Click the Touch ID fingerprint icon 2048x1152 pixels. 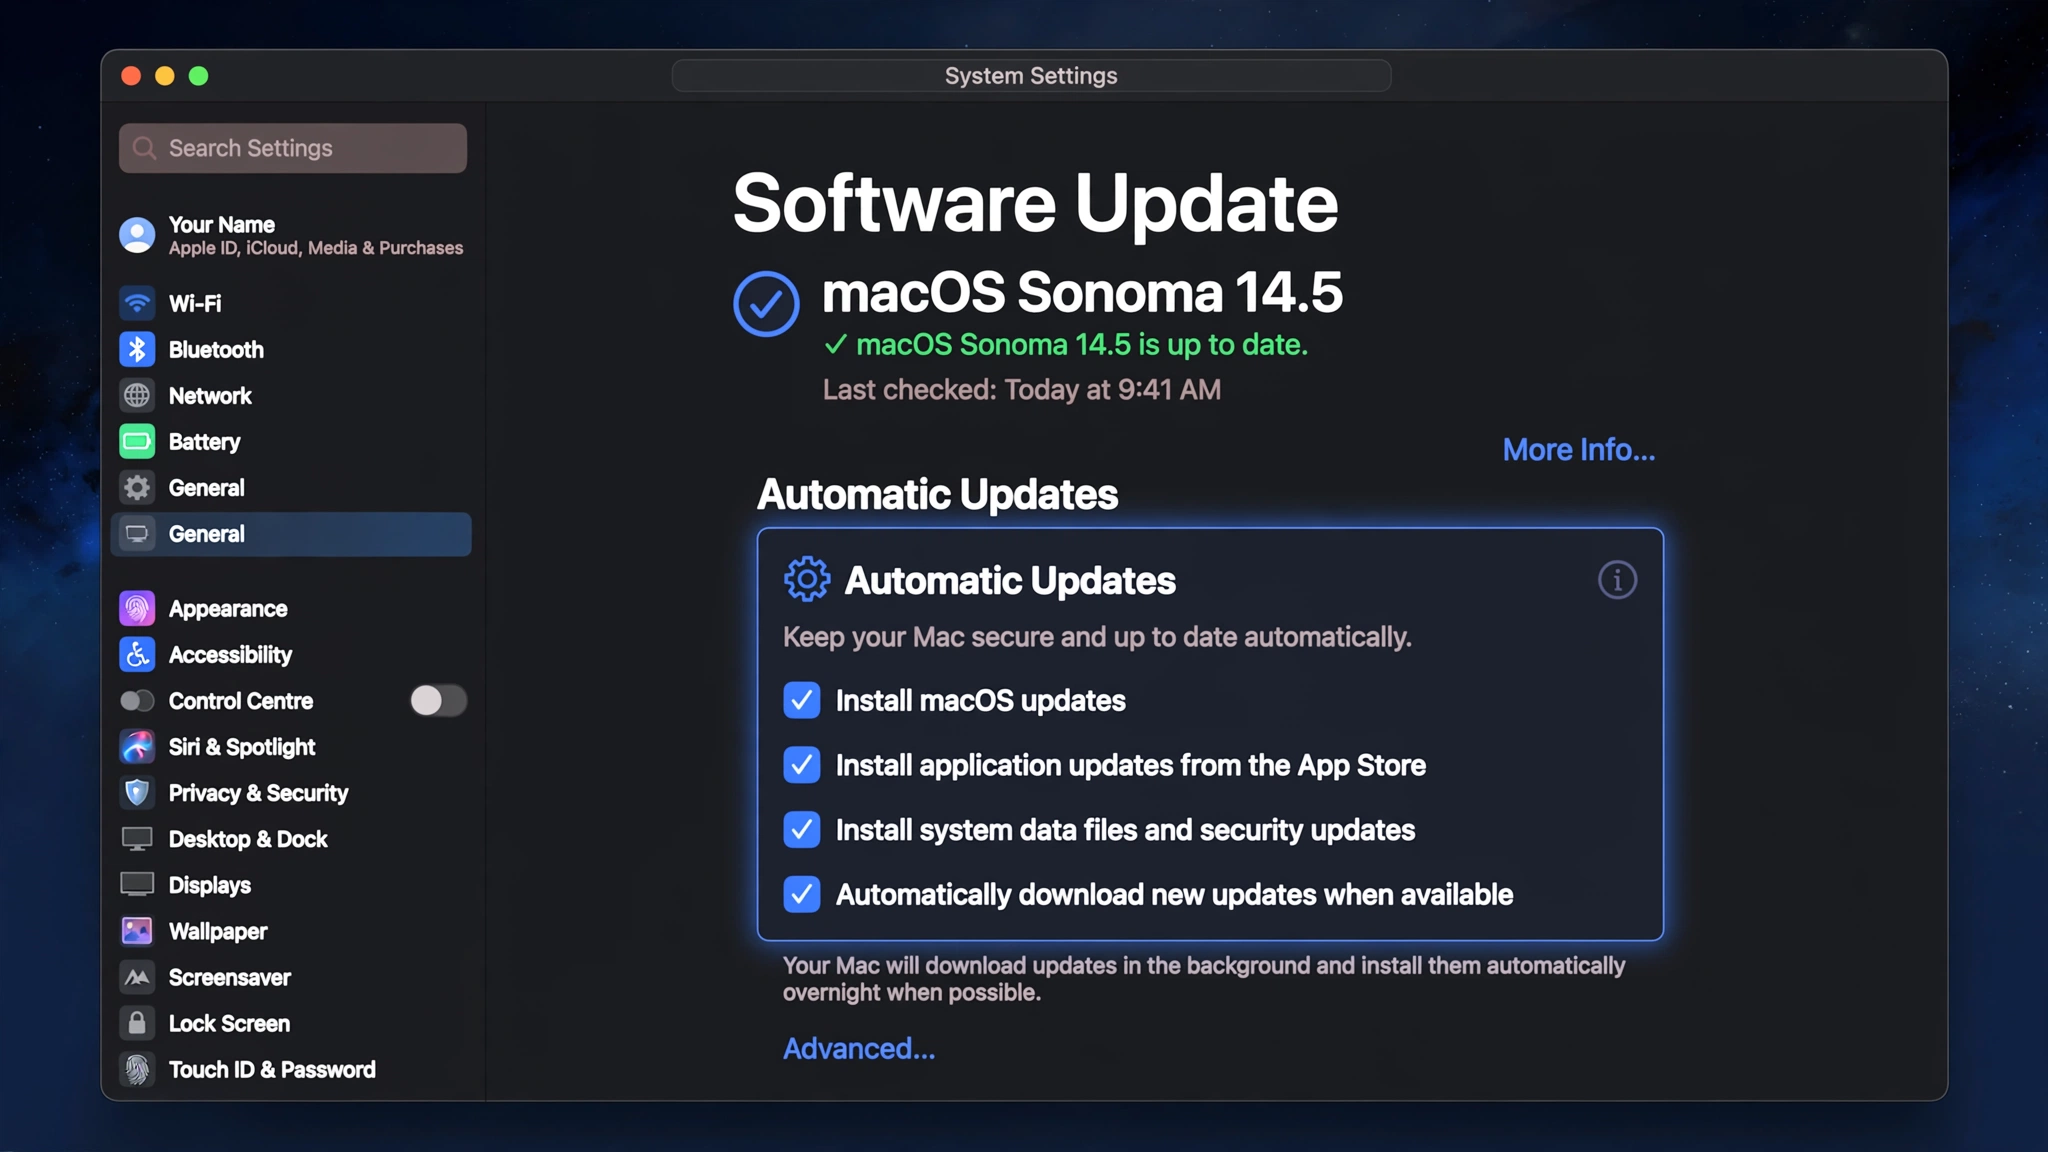[137, 1069]
